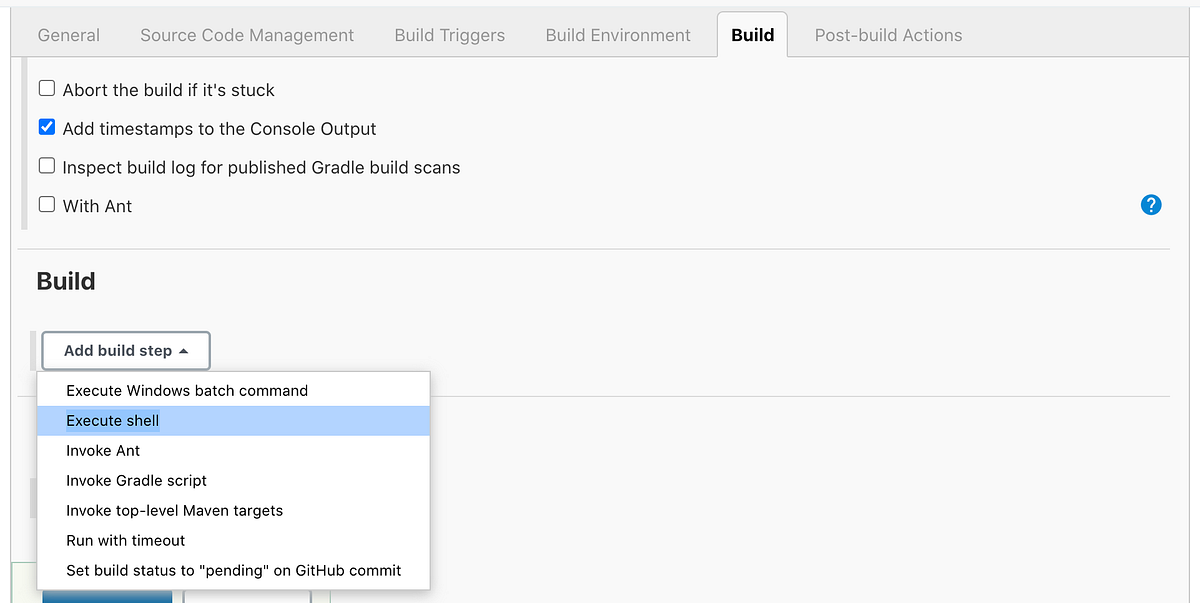Open the Source Code Management tab
Viewport: 1200px width, 603px height.
click(x=246, y=35)
